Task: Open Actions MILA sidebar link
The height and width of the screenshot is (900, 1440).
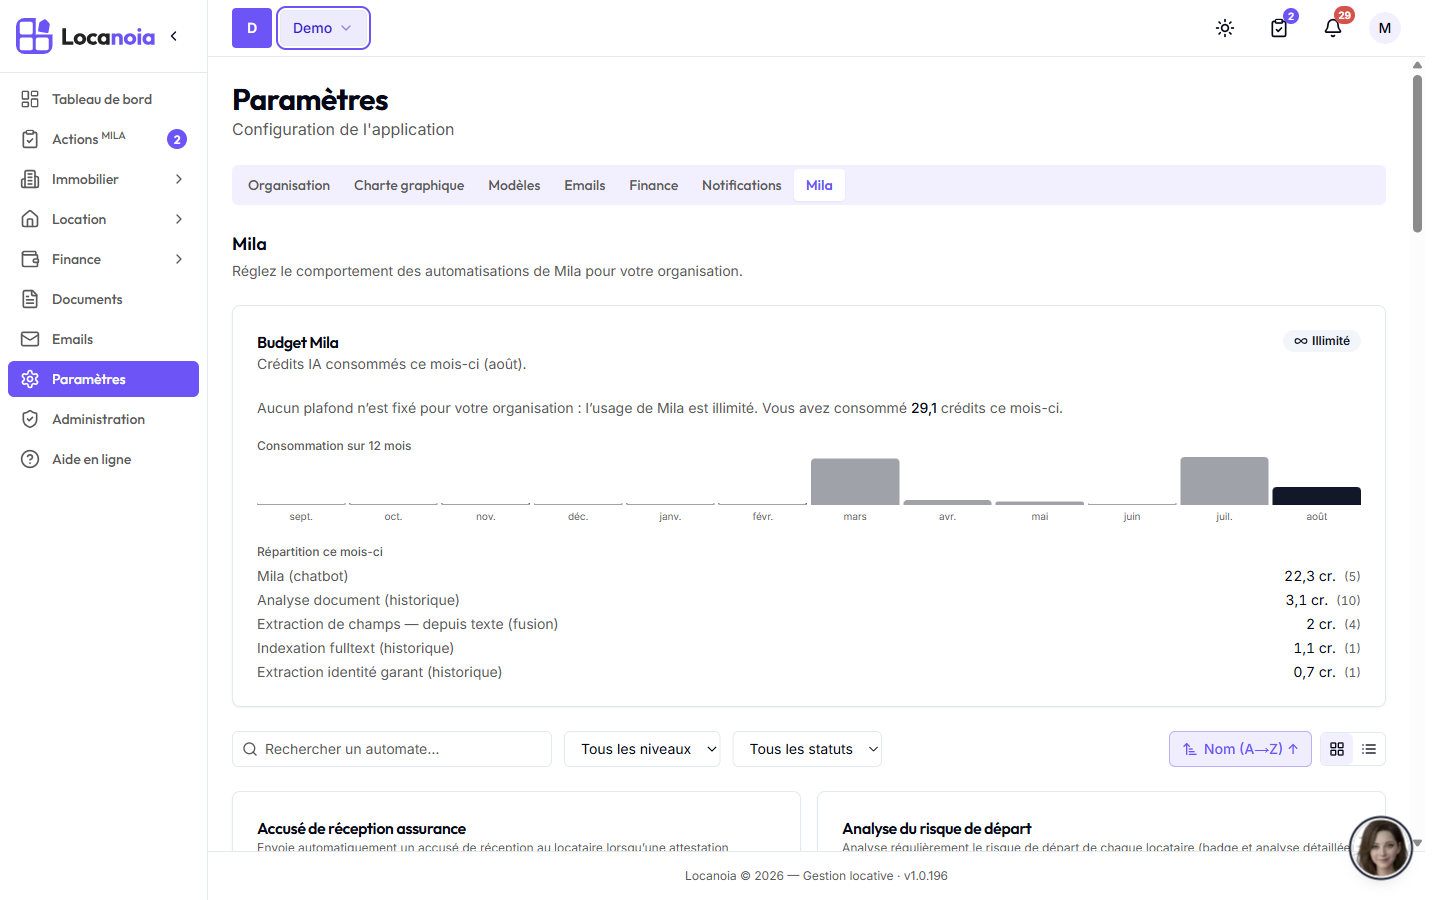Action: [x=103, y=139]
